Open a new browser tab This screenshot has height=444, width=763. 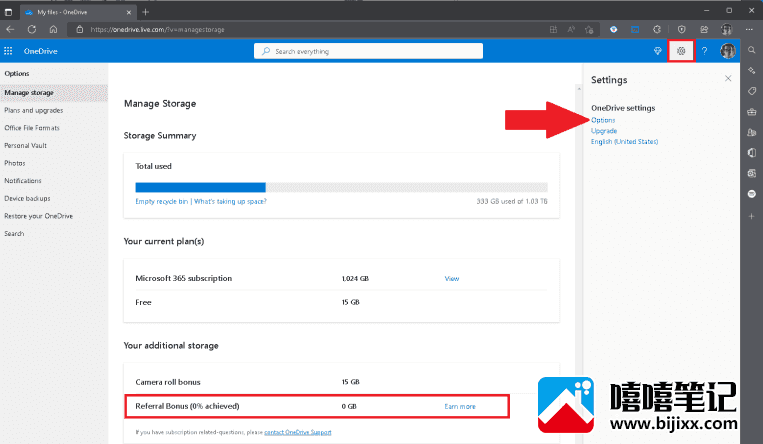(145, 12)
